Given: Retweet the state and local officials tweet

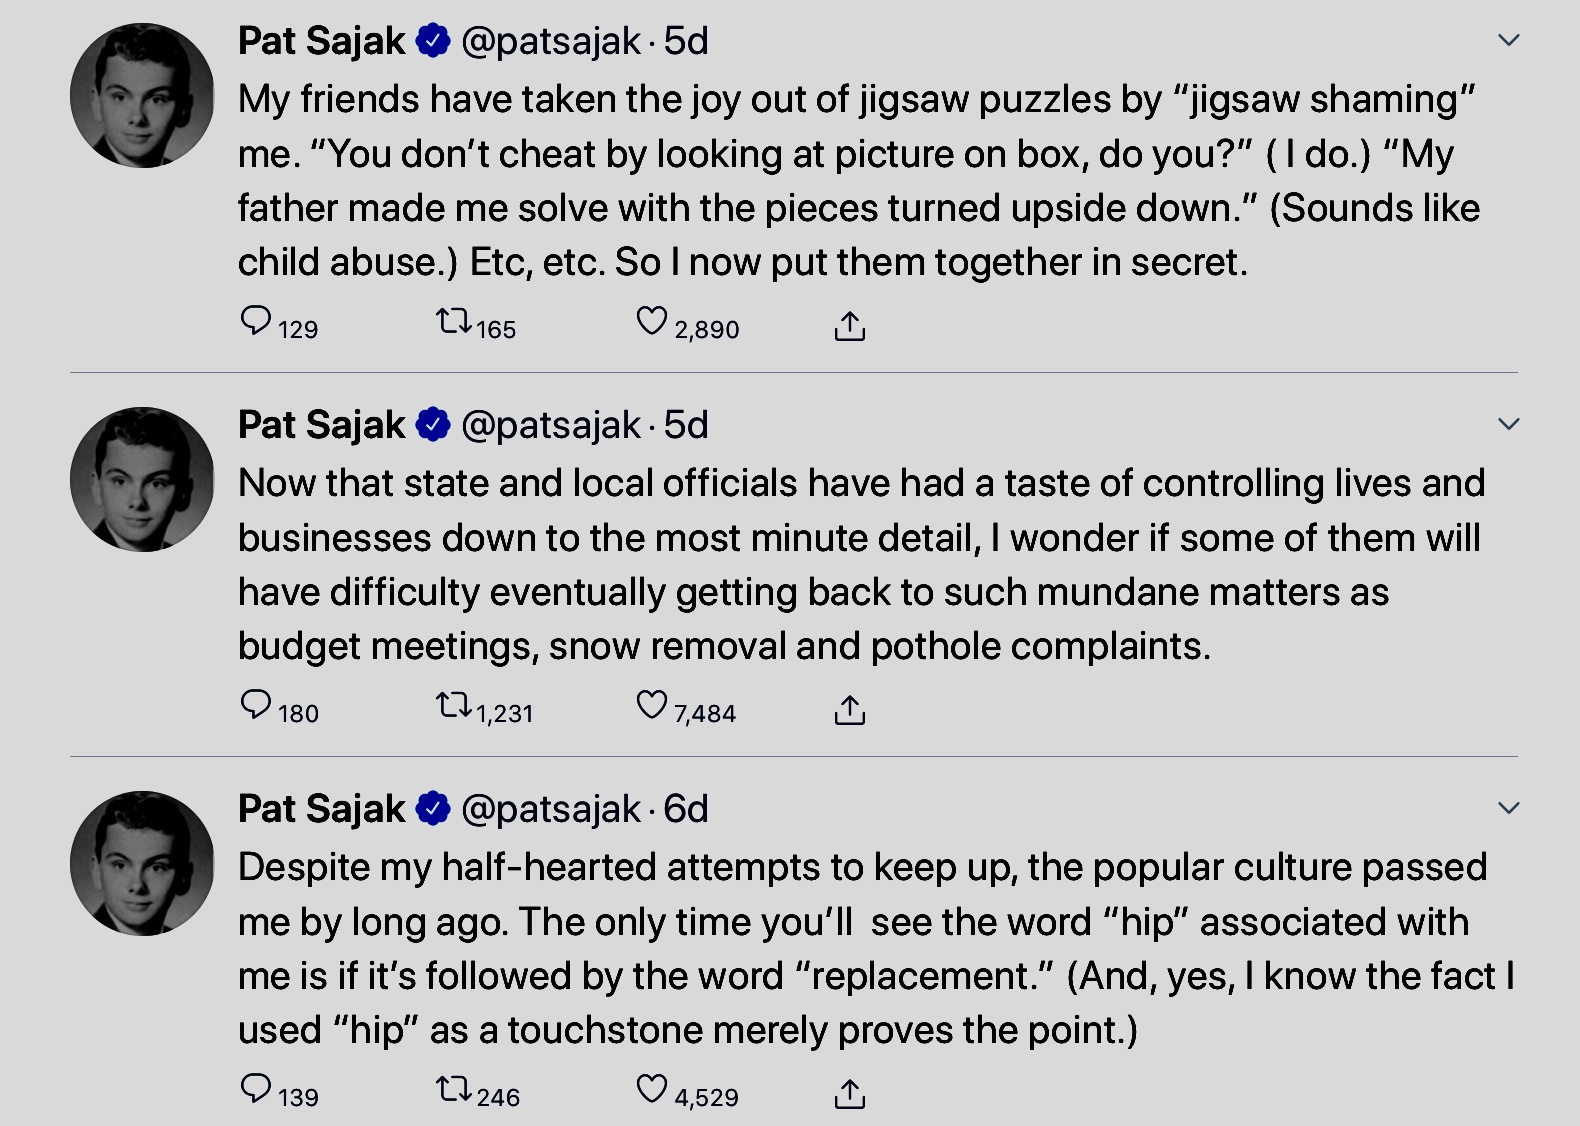Looking at the screenshot, I should (454, 706).
